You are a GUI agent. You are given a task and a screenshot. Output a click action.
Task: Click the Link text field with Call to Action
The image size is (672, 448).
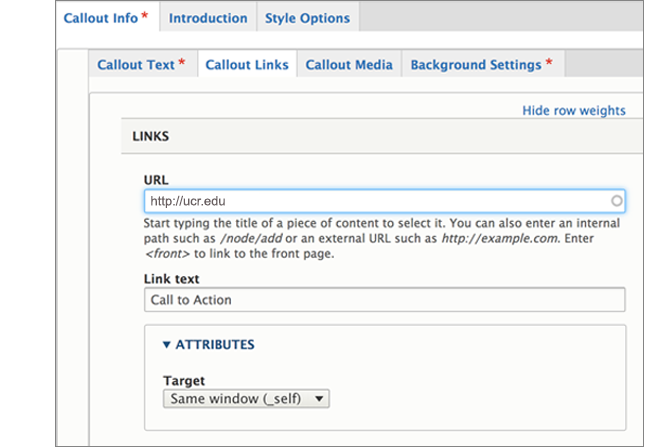pyautogui.click(x=385, y=299)
